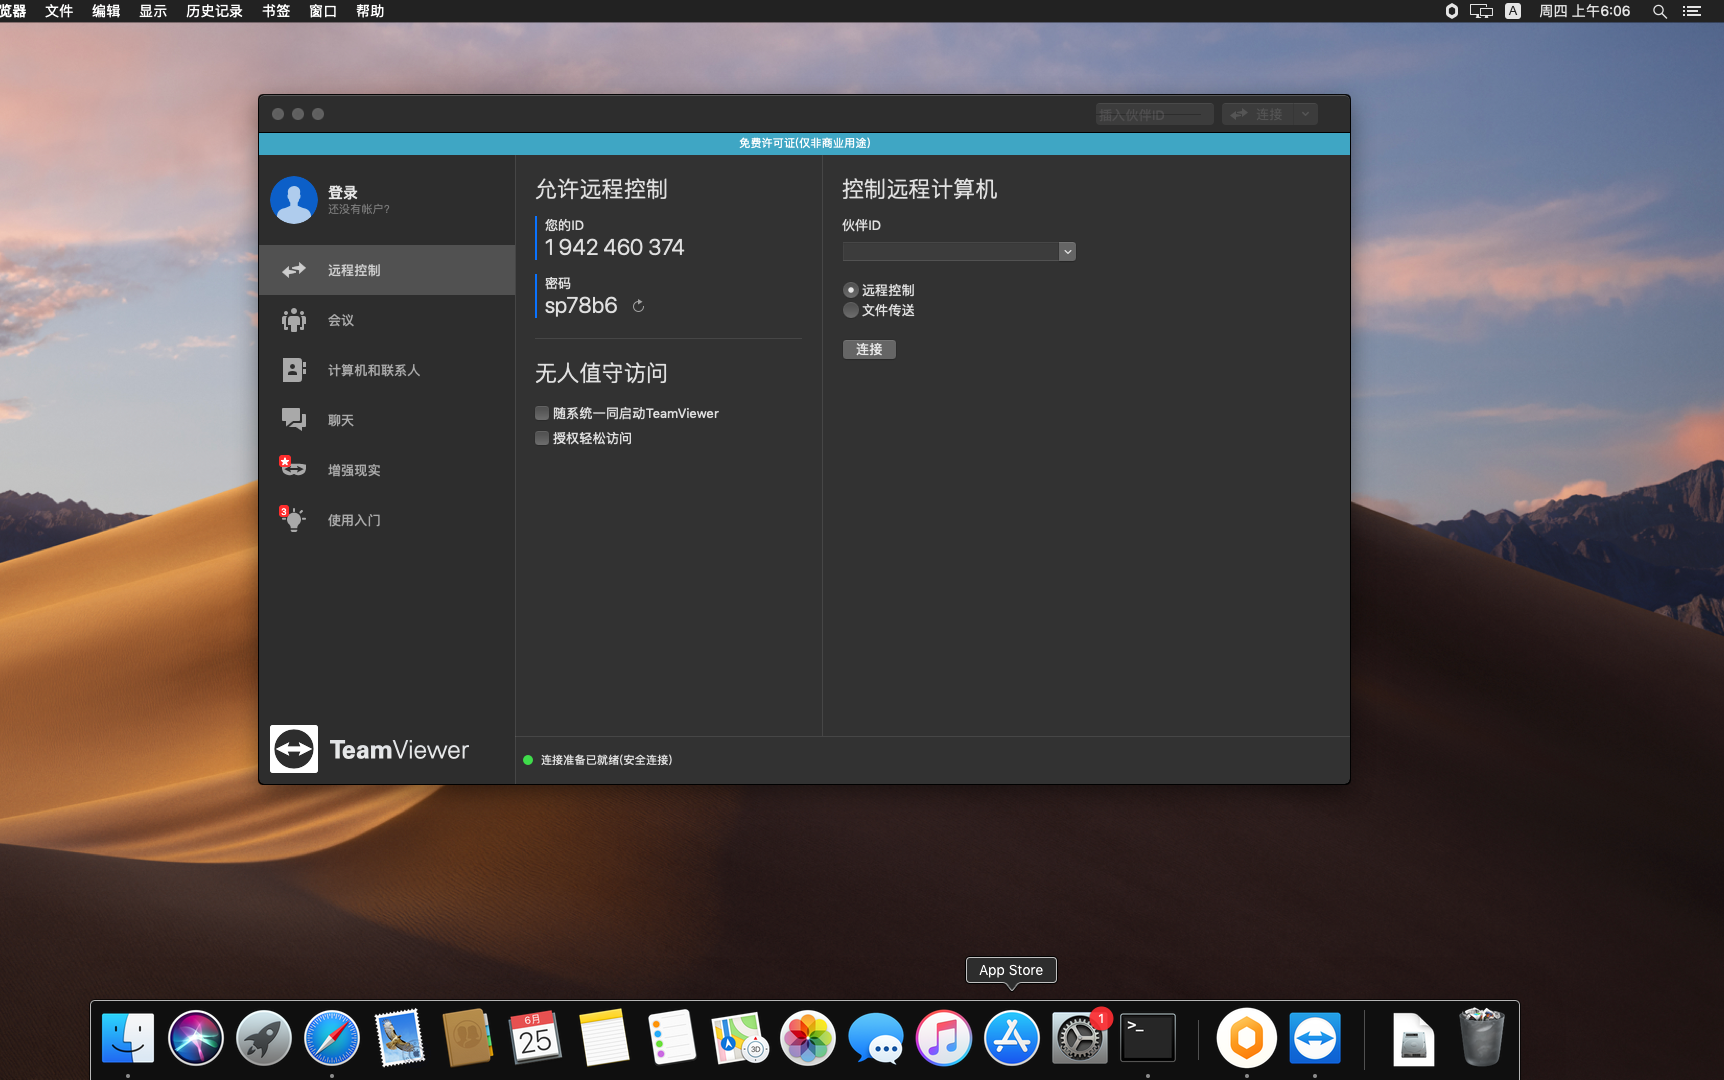1724x1080 pixels.
Task: Open the 书签 menu
Action: click(x=276, y=11)
